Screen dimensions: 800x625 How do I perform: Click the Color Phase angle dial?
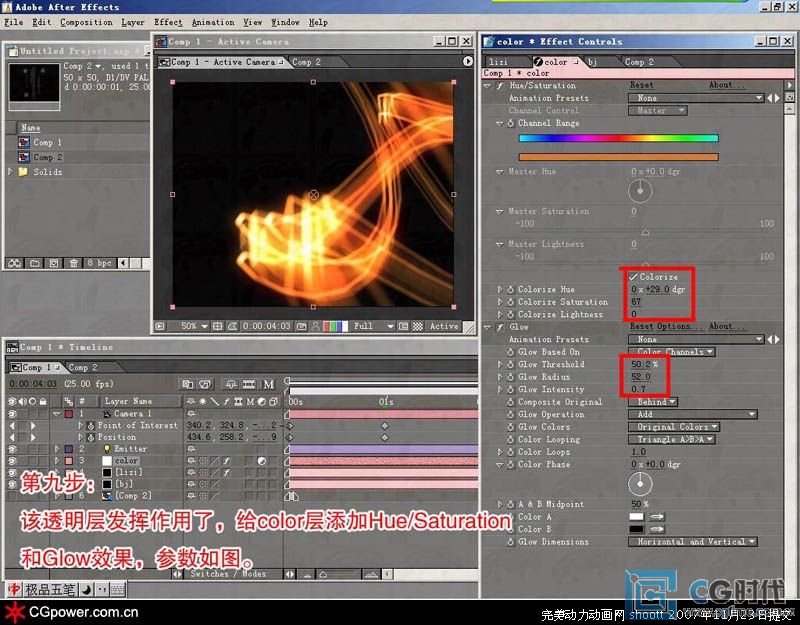click(640, 484)
